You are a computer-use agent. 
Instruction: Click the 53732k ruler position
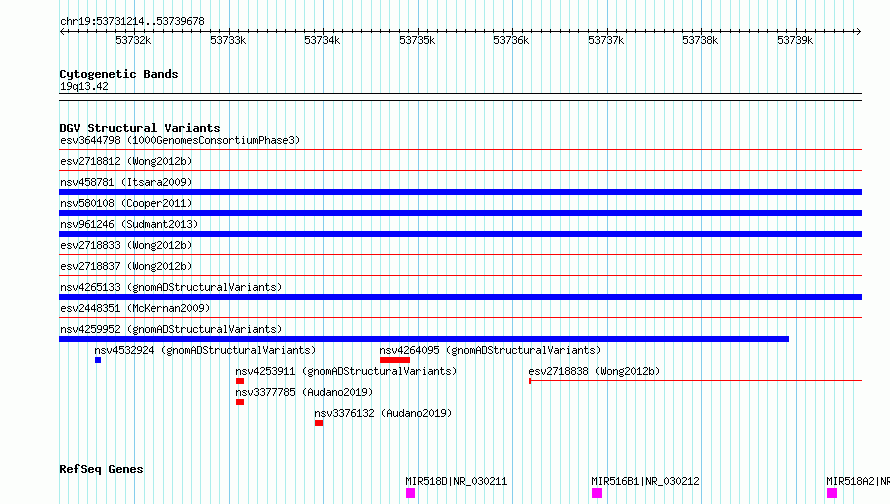[133, 40]
